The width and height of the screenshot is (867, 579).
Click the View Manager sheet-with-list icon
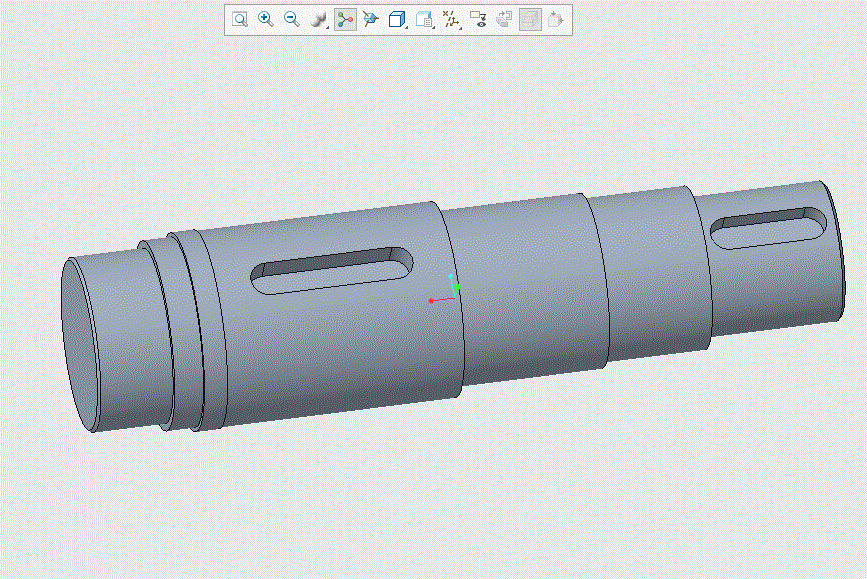point(424,20)
